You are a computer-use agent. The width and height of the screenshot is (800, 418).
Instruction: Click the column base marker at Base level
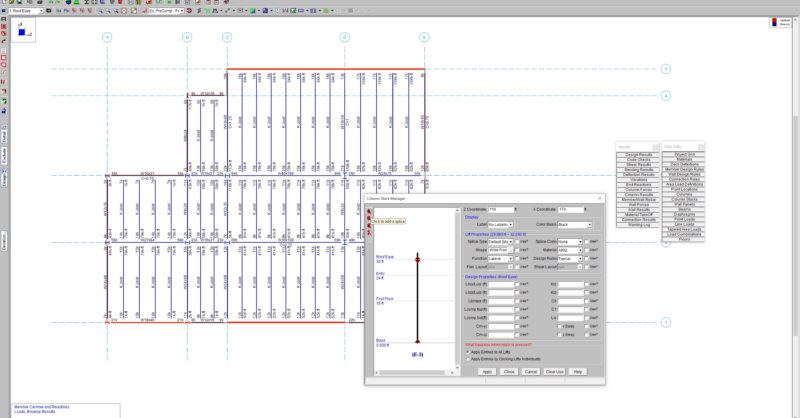click(x=418, y=342)
